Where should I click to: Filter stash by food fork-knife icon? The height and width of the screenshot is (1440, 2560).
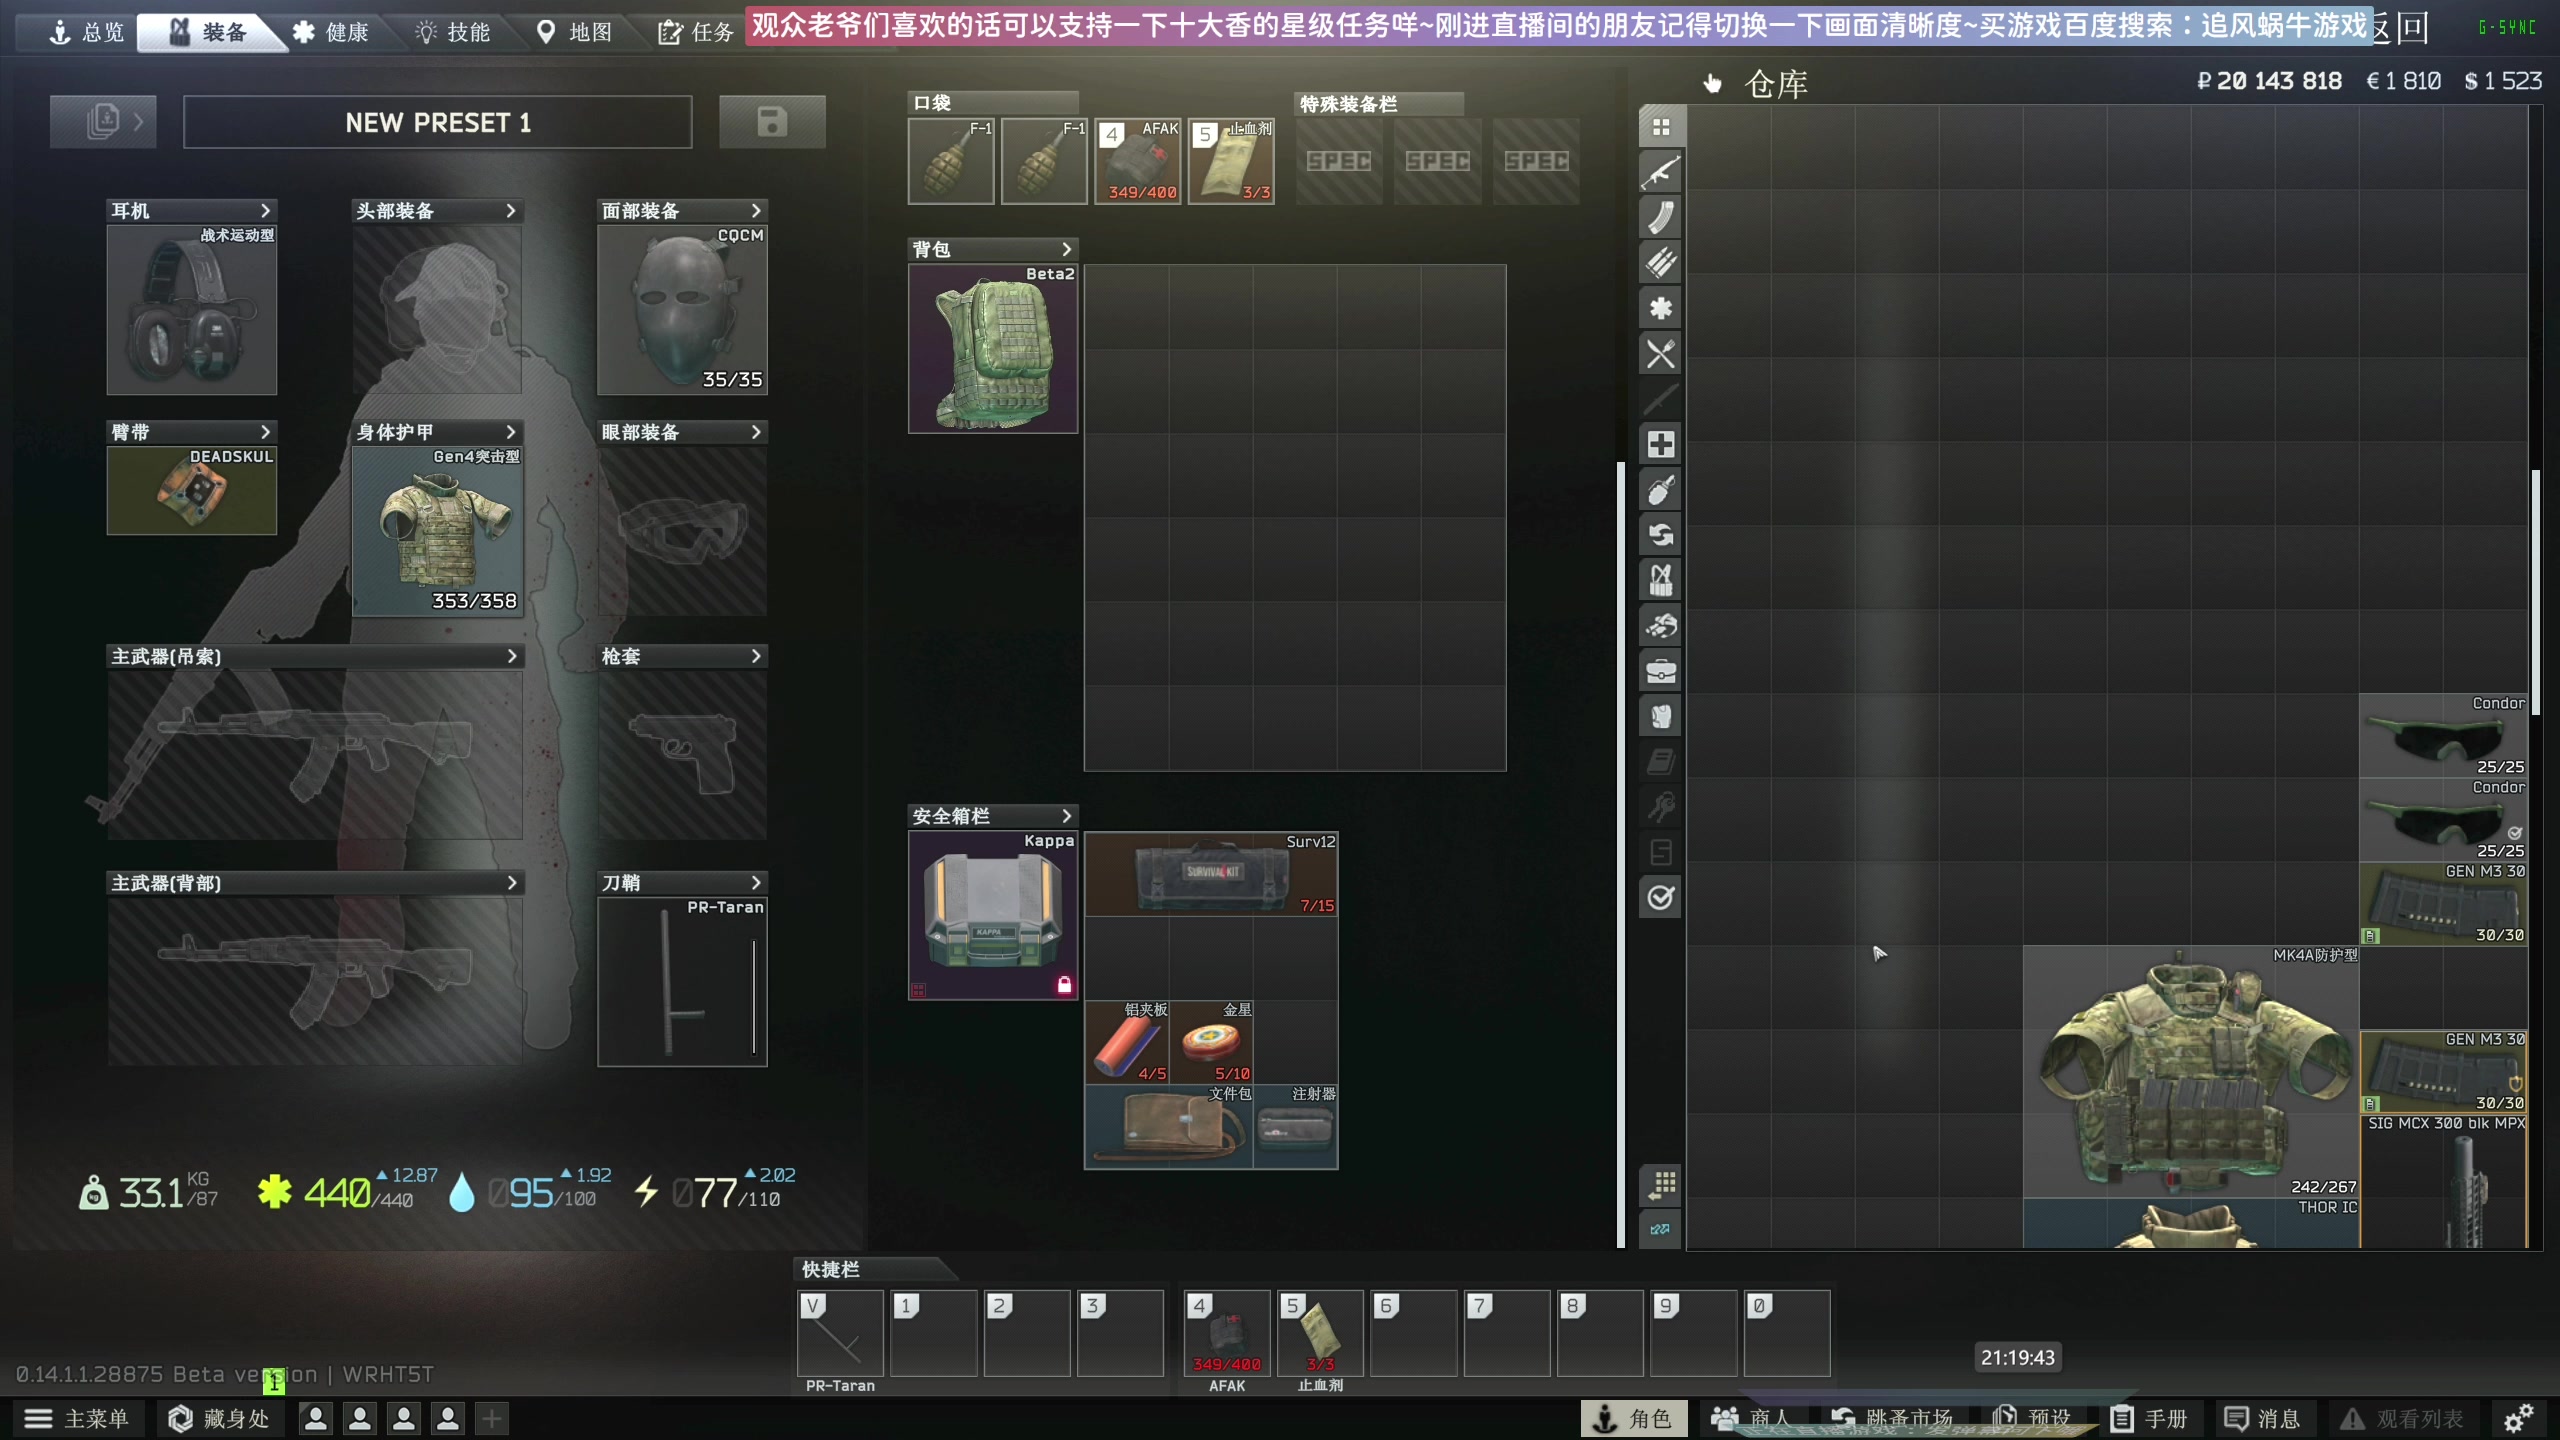coord(1661,354)
